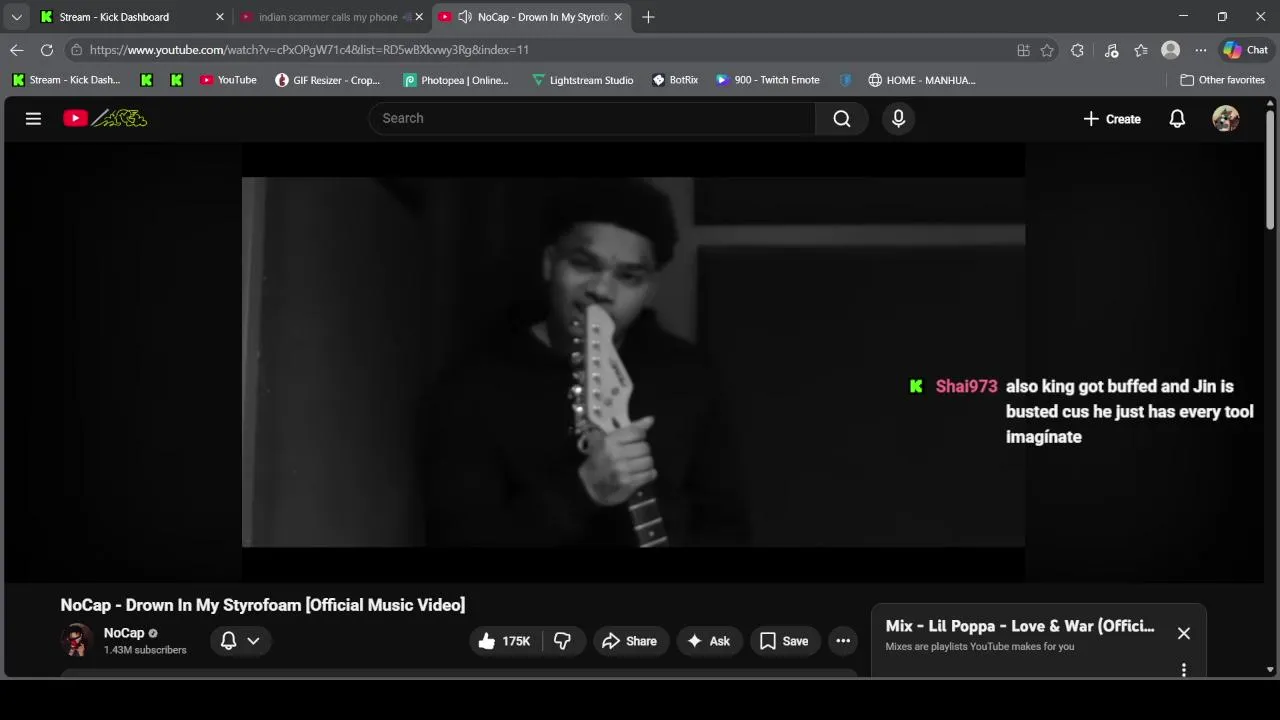1280x720 pixels.
Task: Share the video
Action: (630, 641)
